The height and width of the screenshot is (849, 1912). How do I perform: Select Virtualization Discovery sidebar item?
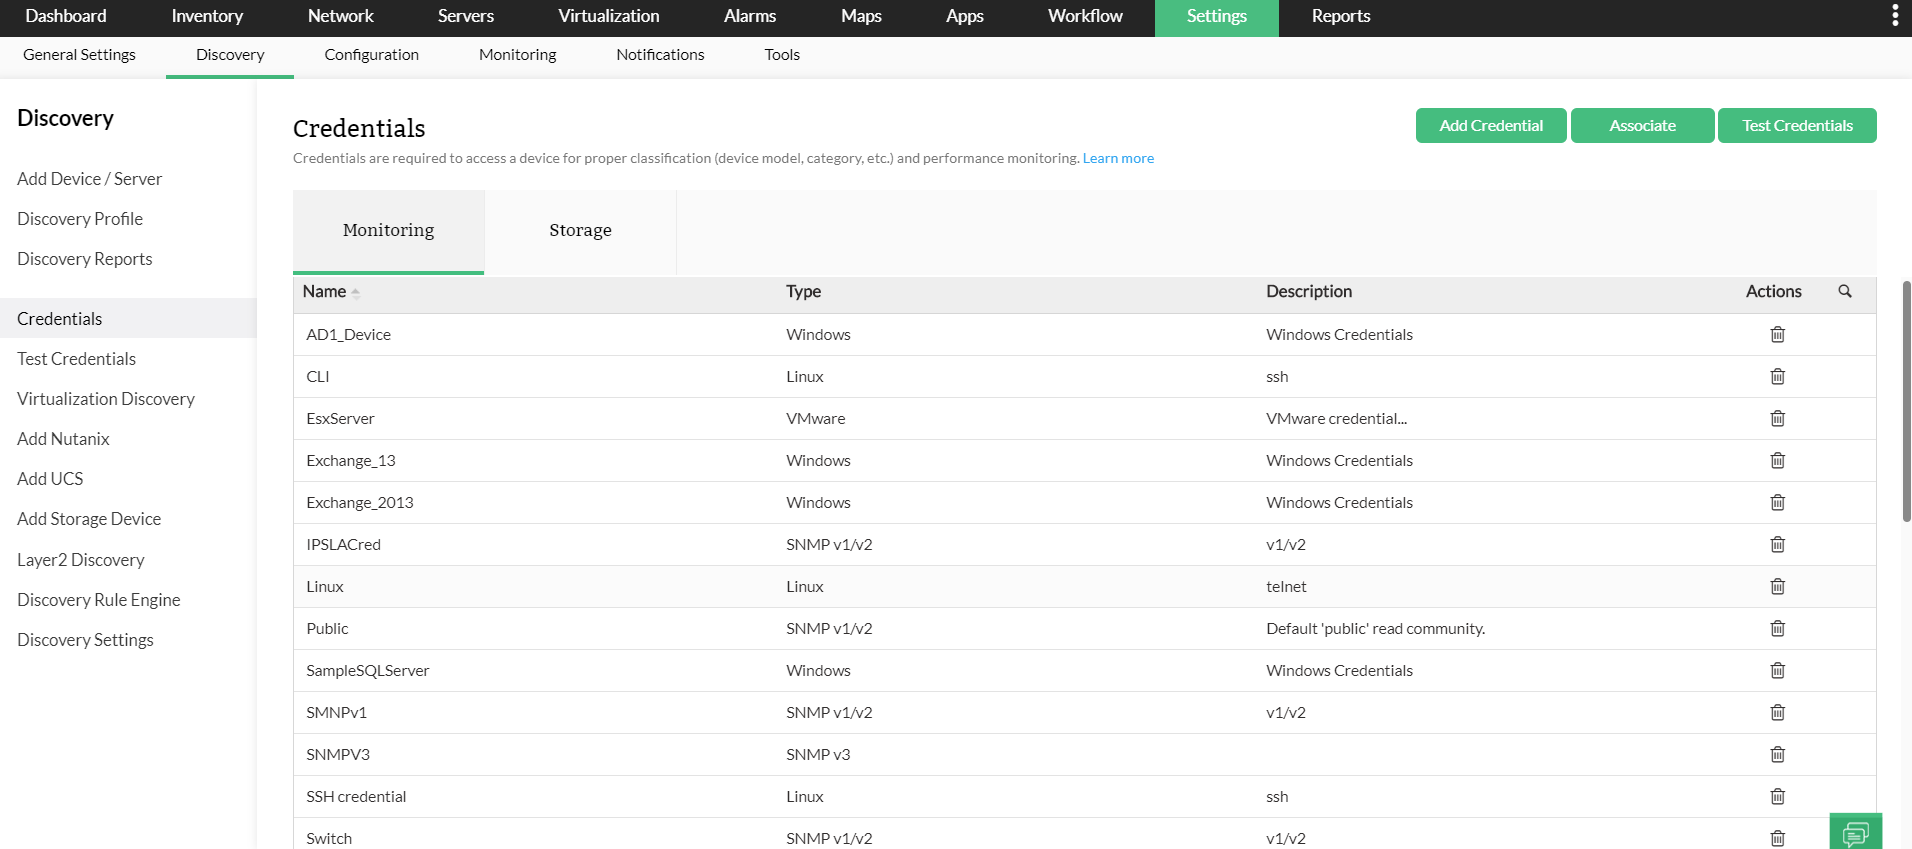tap(106, 399)
